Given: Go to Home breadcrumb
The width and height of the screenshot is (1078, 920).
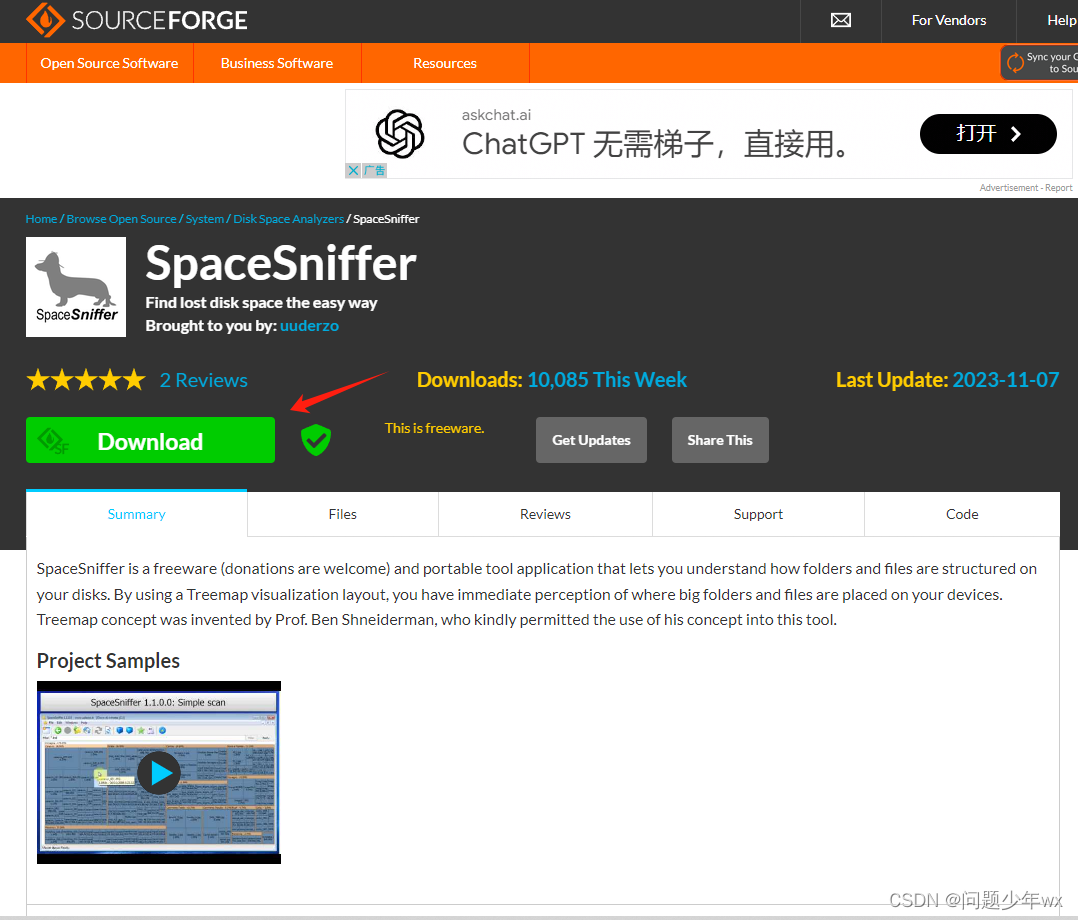Looking at the screenshot, I should 41,219.
